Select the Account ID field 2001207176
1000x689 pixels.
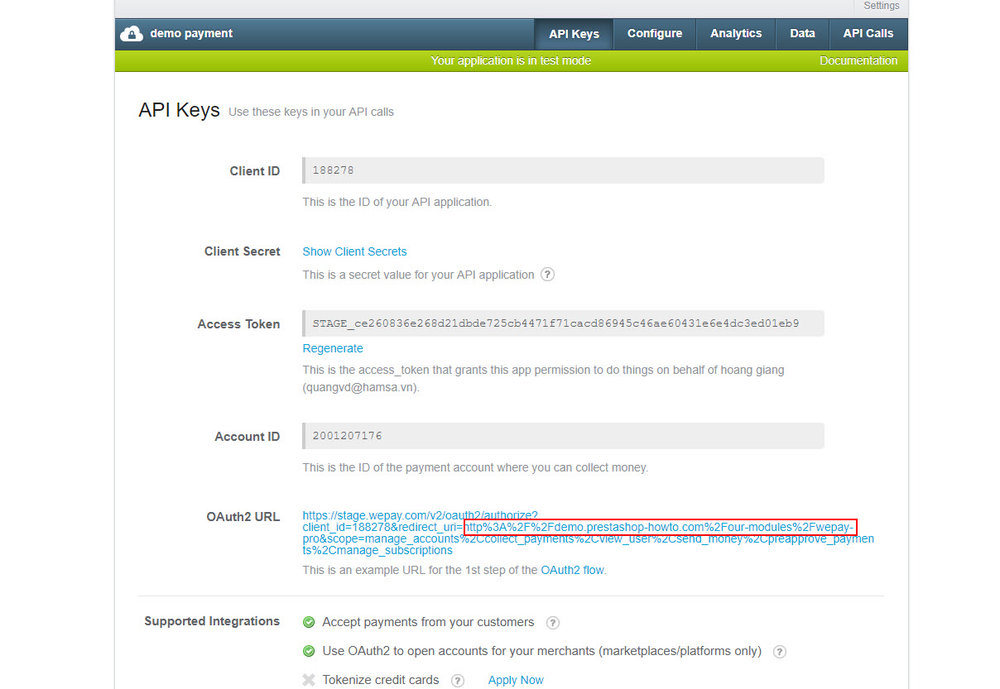563,436
